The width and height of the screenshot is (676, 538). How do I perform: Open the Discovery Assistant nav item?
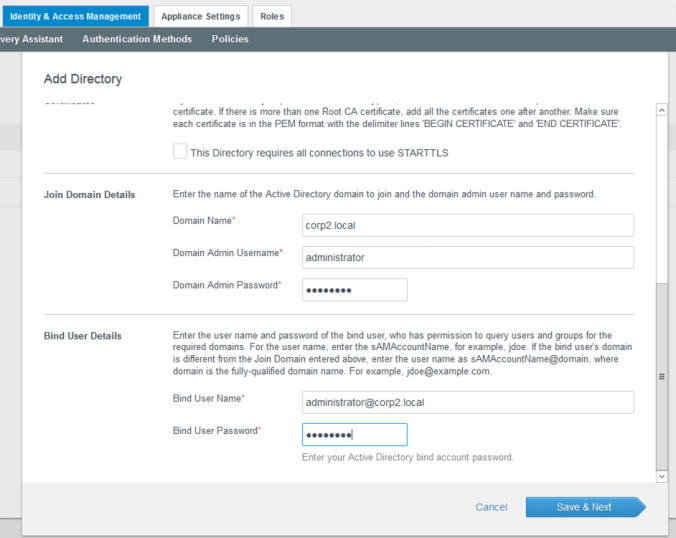[x=30, y=39]
